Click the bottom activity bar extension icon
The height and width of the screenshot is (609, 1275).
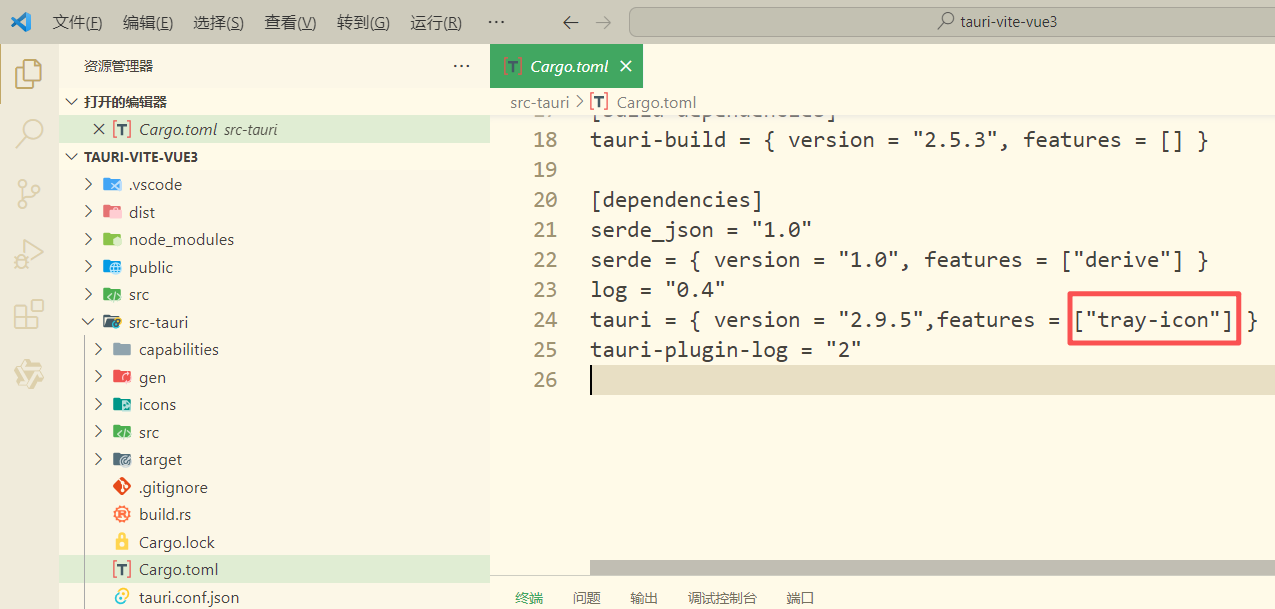(29, 374)
